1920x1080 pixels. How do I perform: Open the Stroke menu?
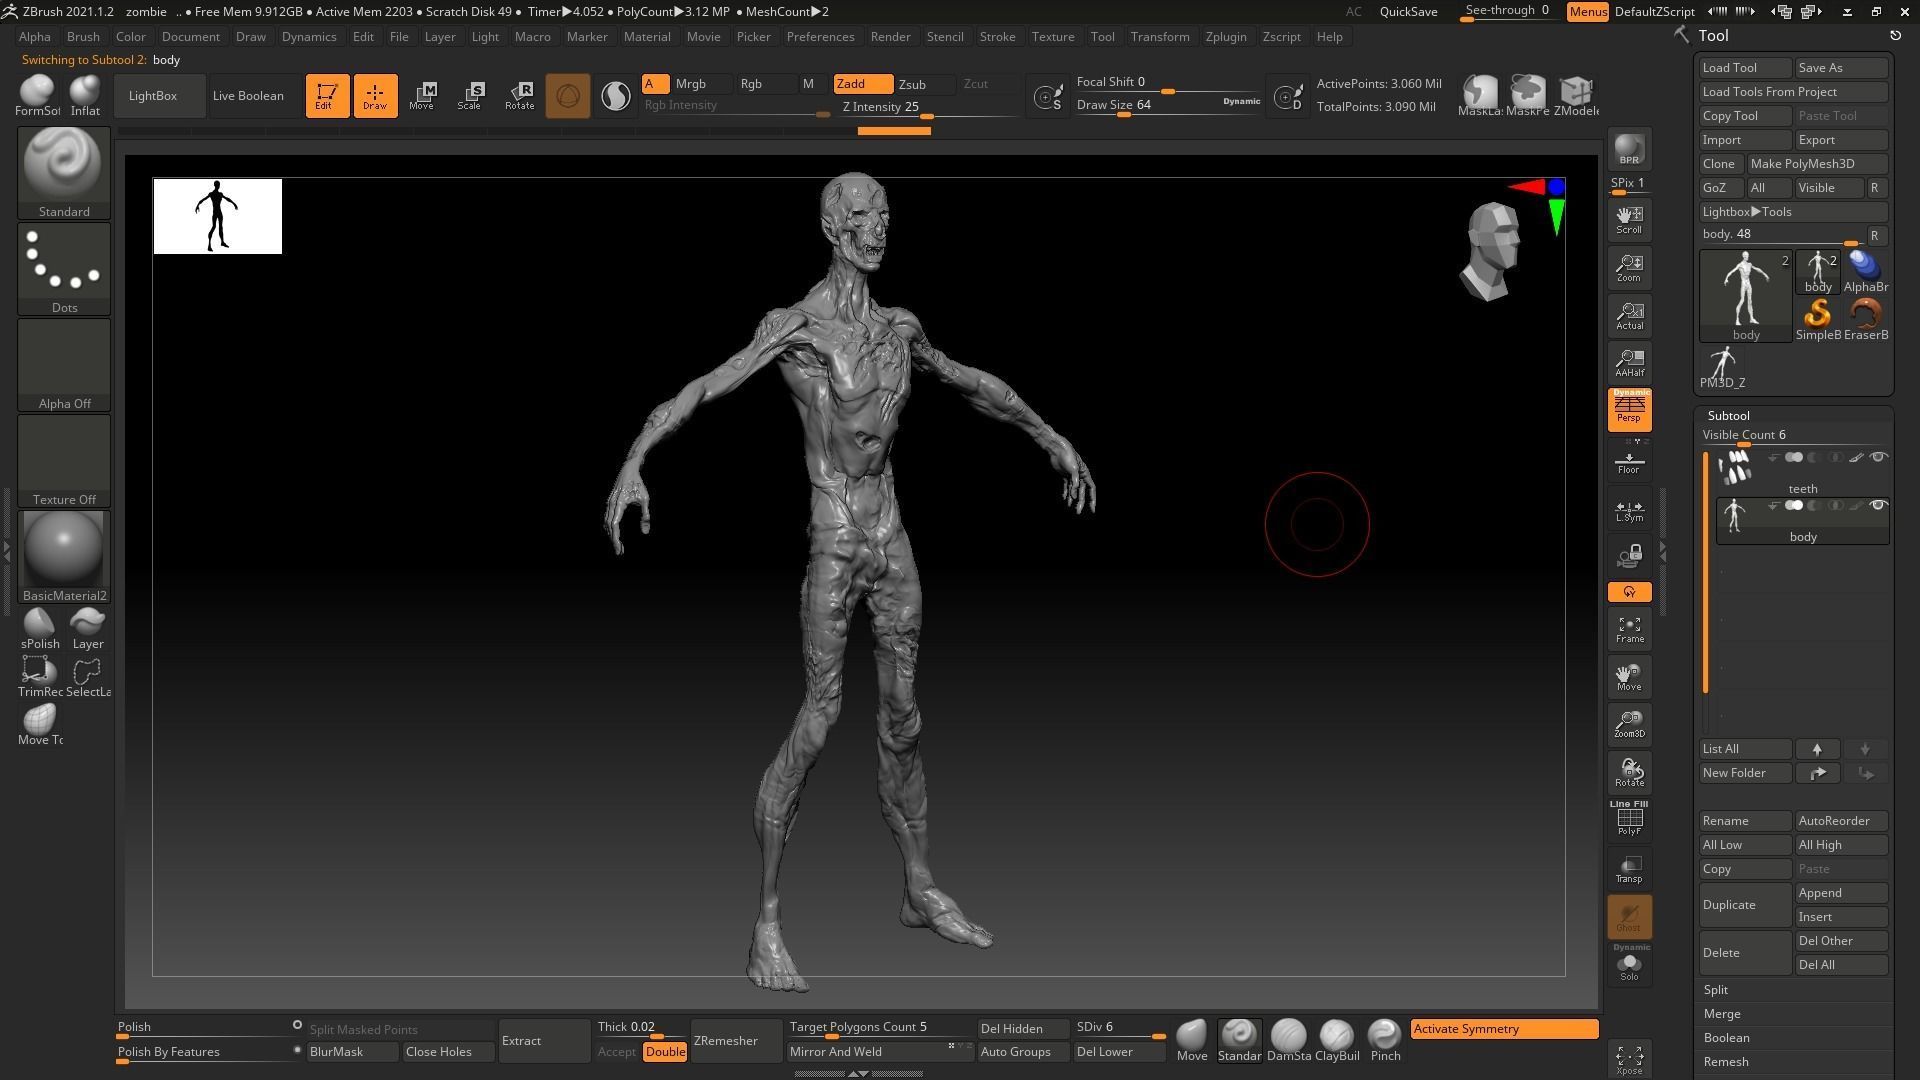click(x=997, y=37)
